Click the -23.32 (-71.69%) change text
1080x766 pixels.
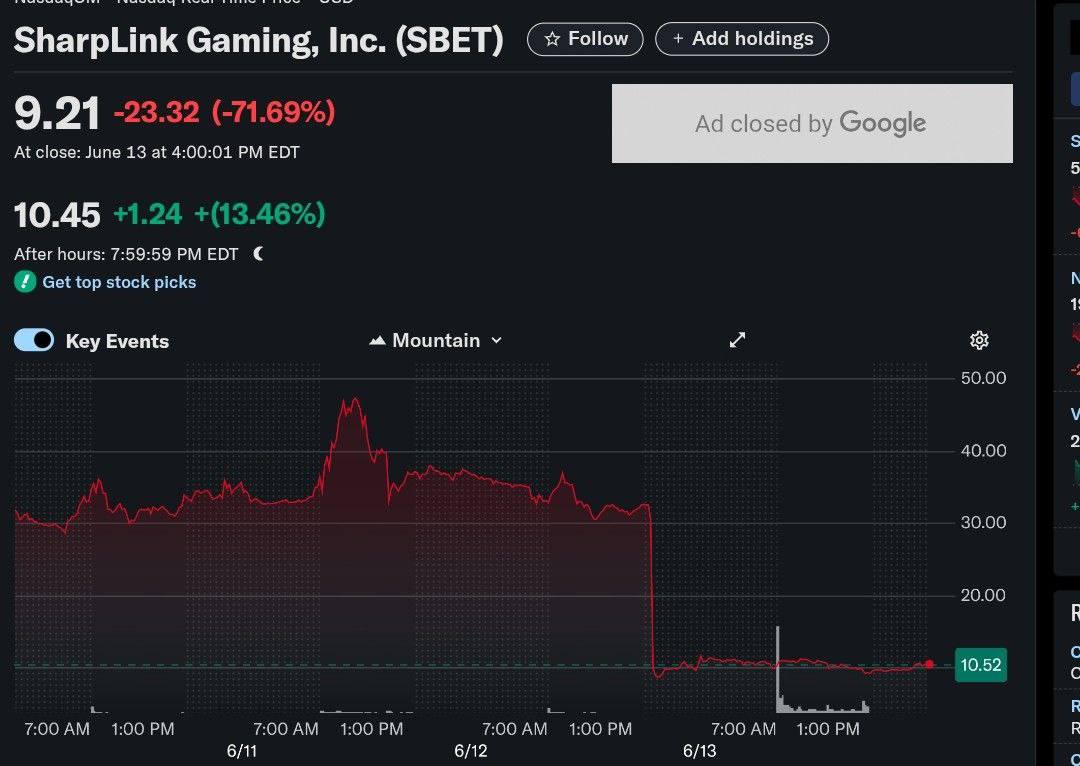click(225, 112)
